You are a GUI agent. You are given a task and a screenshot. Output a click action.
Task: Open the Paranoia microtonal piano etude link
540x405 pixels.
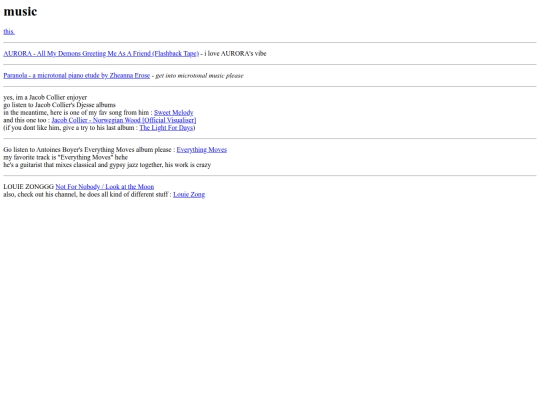pyautogui.click(x=77, y=75)
